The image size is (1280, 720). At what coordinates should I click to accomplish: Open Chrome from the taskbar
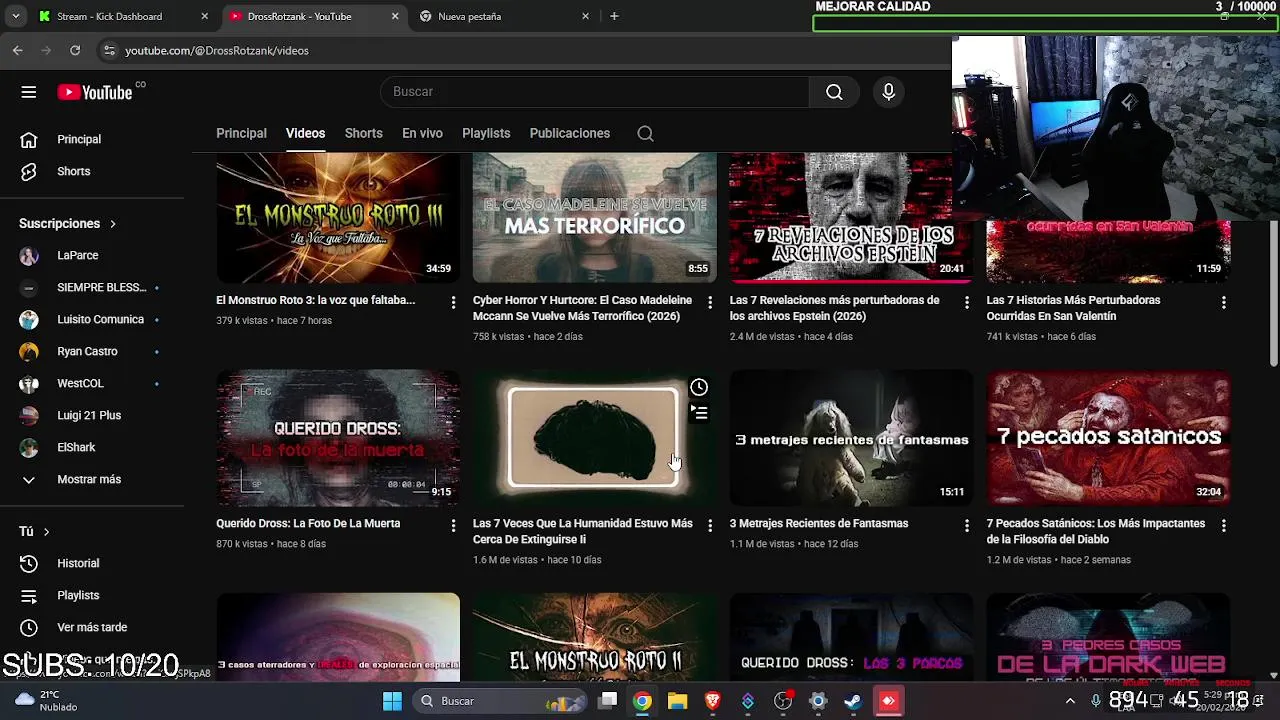pos(642,701)
